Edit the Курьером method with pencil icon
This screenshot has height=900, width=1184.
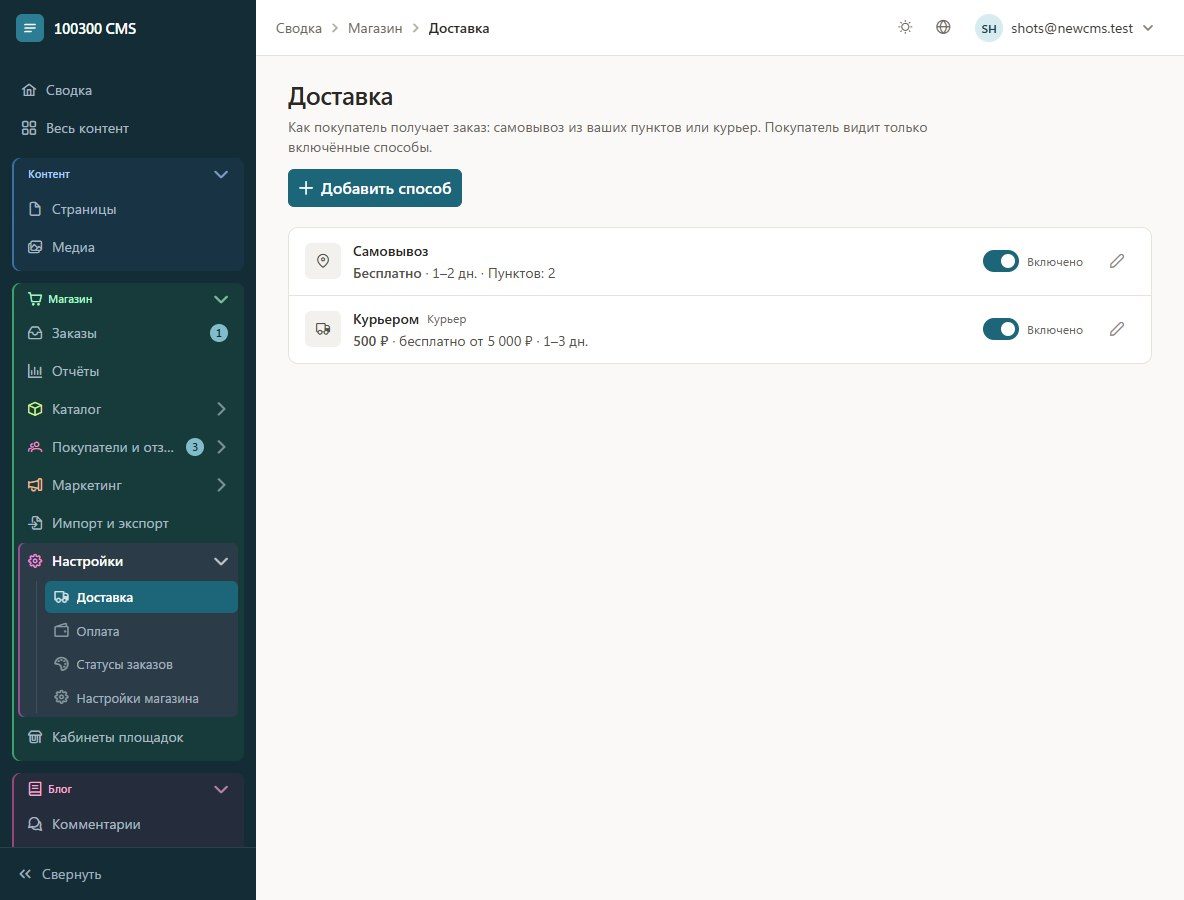point(1117,329)
